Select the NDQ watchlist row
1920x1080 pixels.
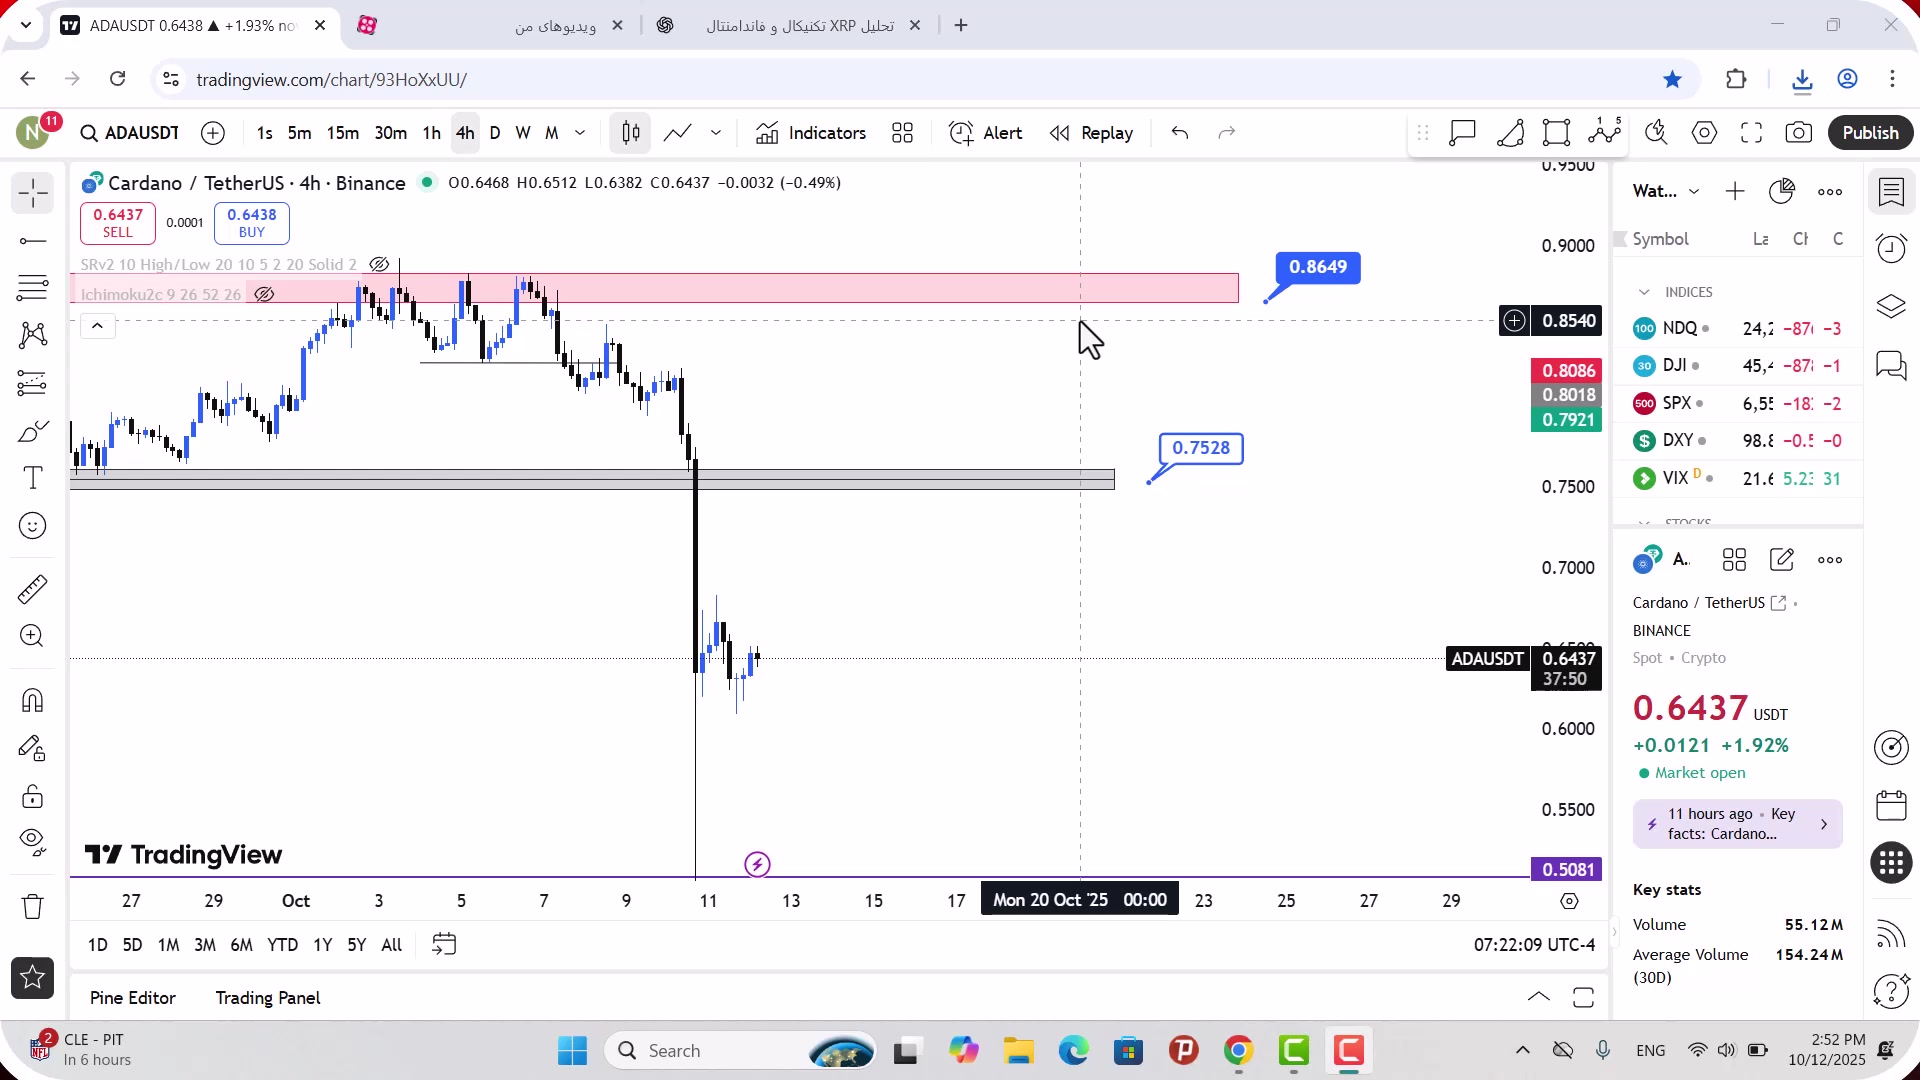point(1738,329)
